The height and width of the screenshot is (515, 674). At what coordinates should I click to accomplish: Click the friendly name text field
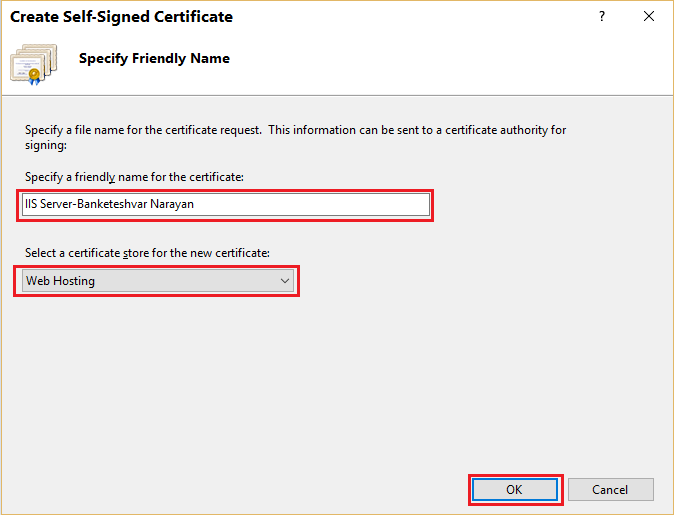point(300,204)
